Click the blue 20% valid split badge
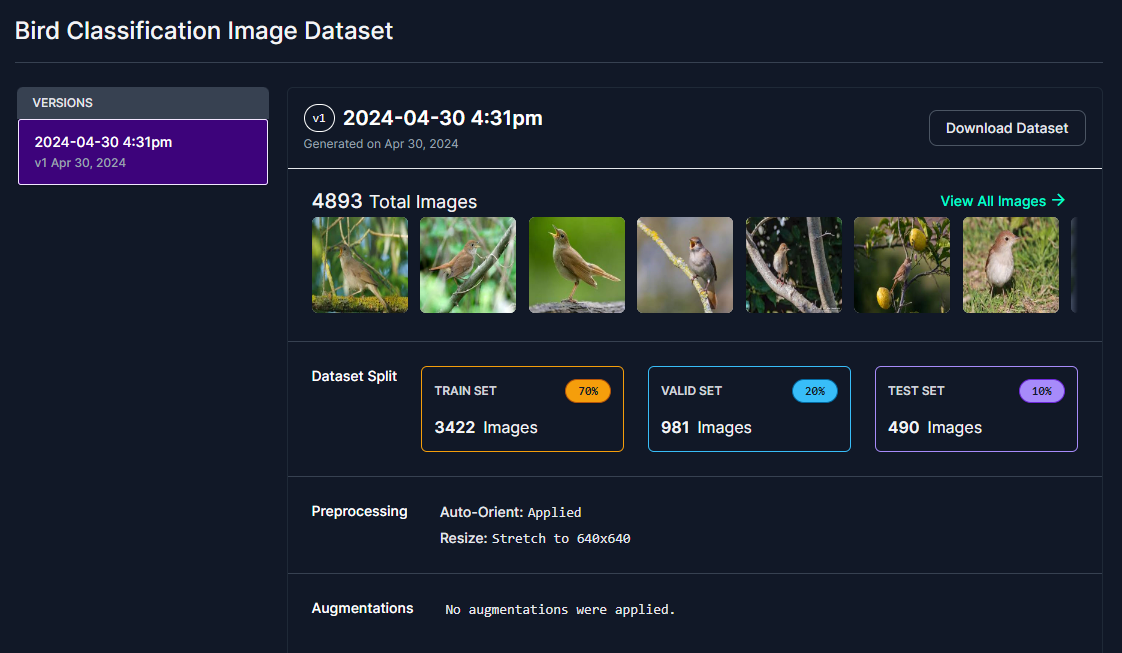 pyautogui.click(x=814, y=391)
